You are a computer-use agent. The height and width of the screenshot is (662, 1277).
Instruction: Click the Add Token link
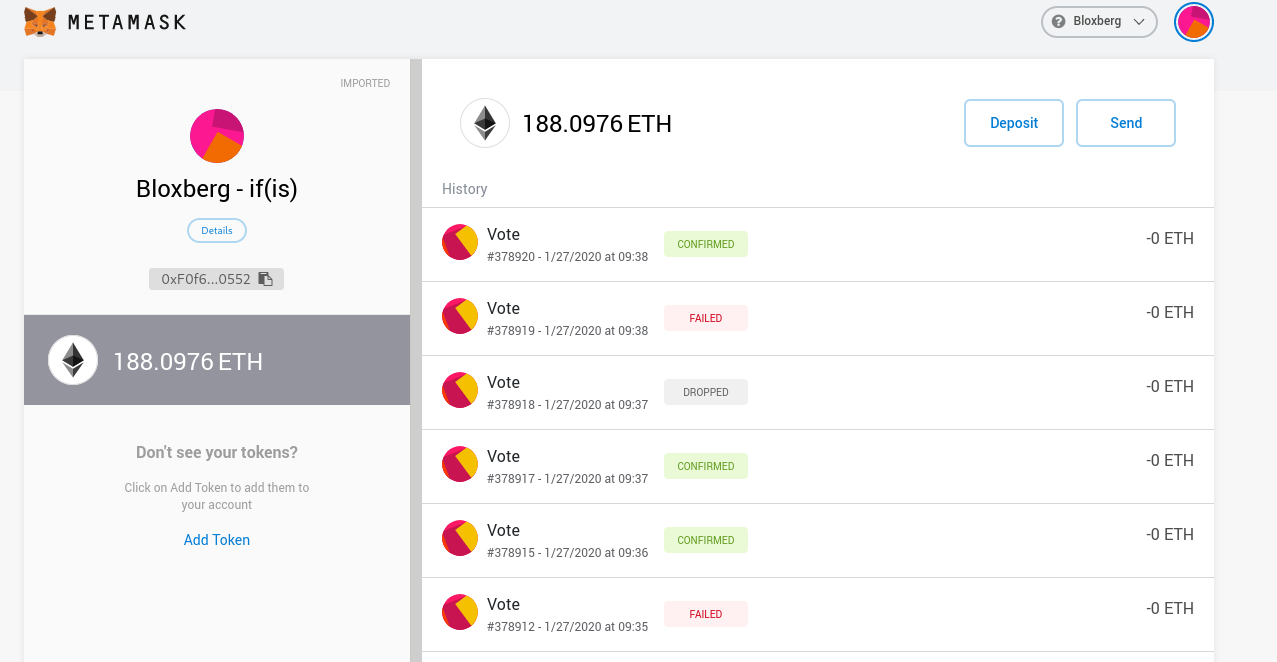(x=217, y=540)
